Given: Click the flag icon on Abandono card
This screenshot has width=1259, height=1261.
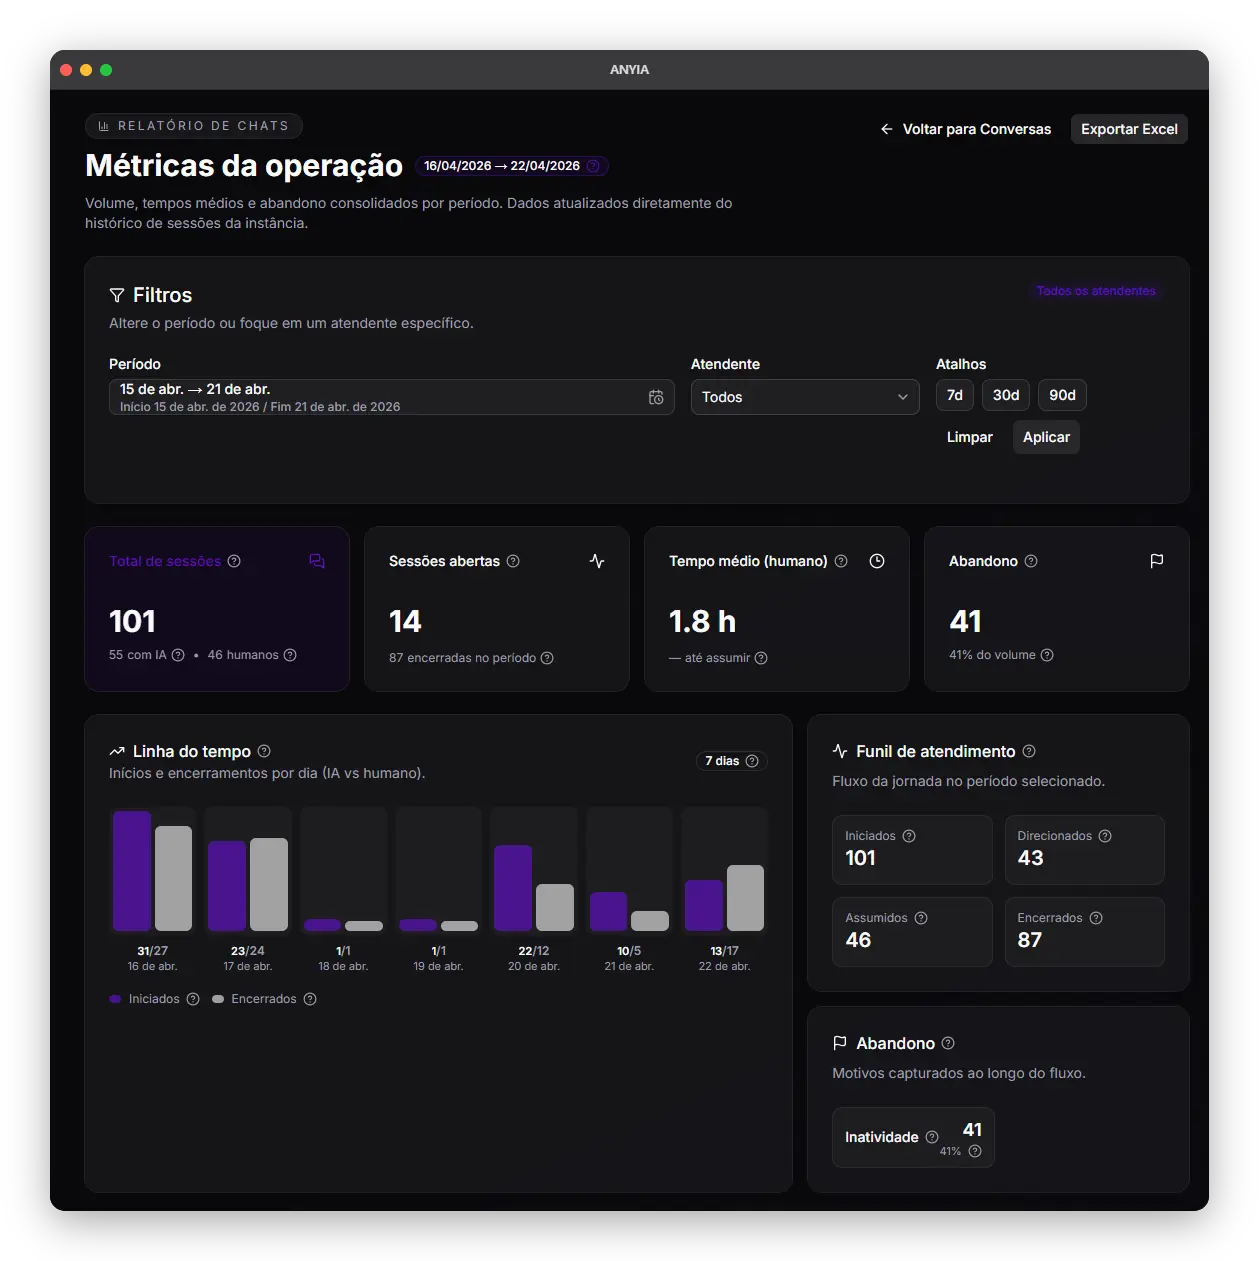Looking at the screenshot, I should 1157,561.
